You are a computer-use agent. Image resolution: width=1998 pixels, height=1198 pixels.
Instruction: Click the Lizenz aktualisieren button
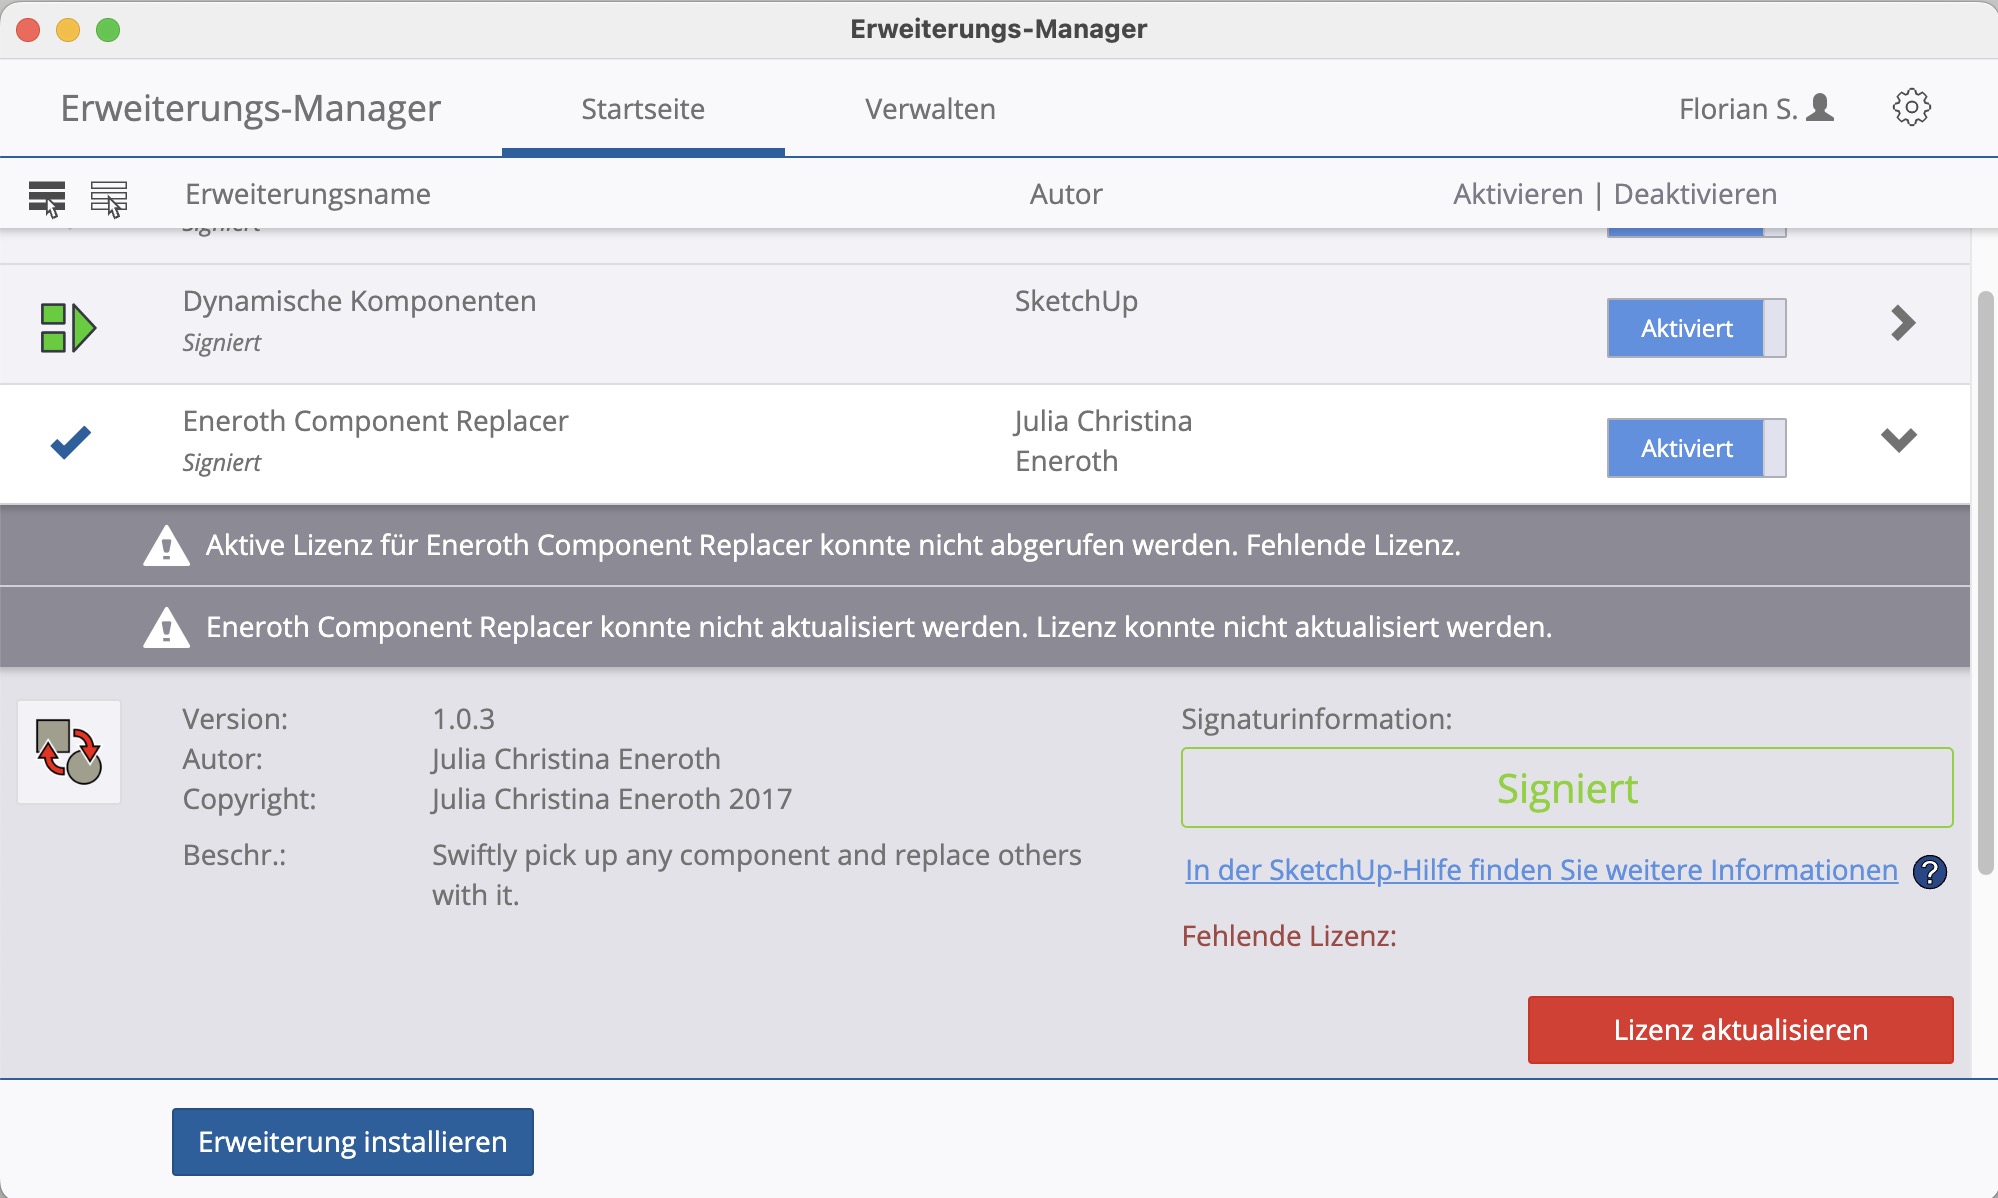[1739, 1030]
